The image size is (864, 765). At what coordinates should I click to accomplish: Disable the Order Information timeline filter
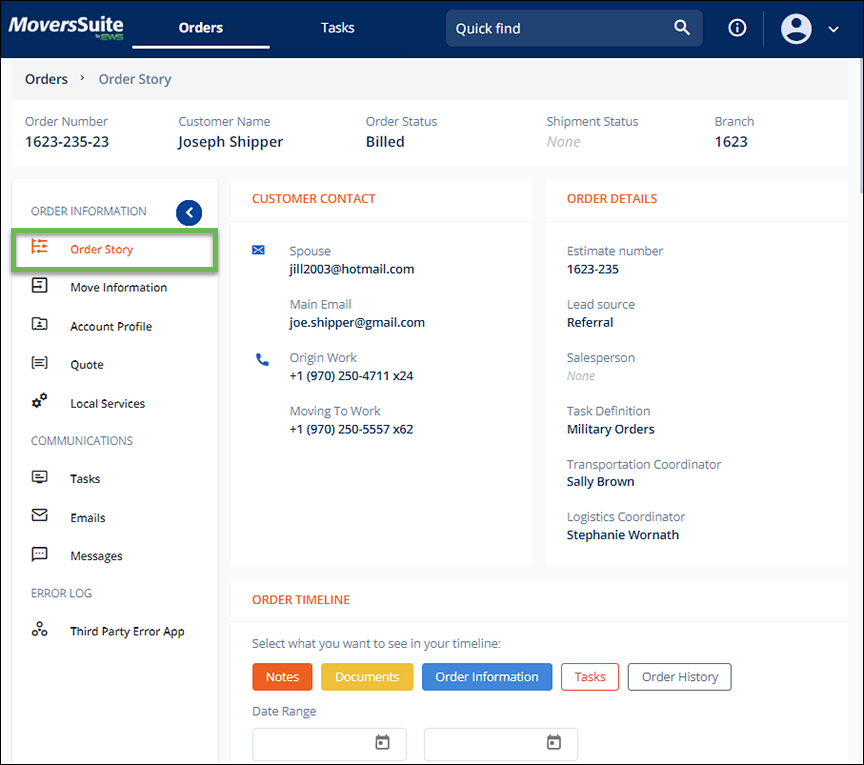[487, 677]
